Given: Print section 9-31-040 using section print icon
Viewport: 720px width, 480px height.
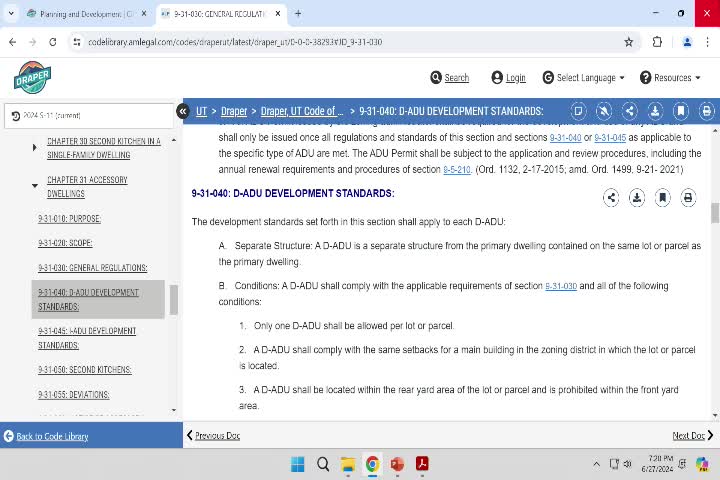Looking at the screenshot, I should [688, 198].
